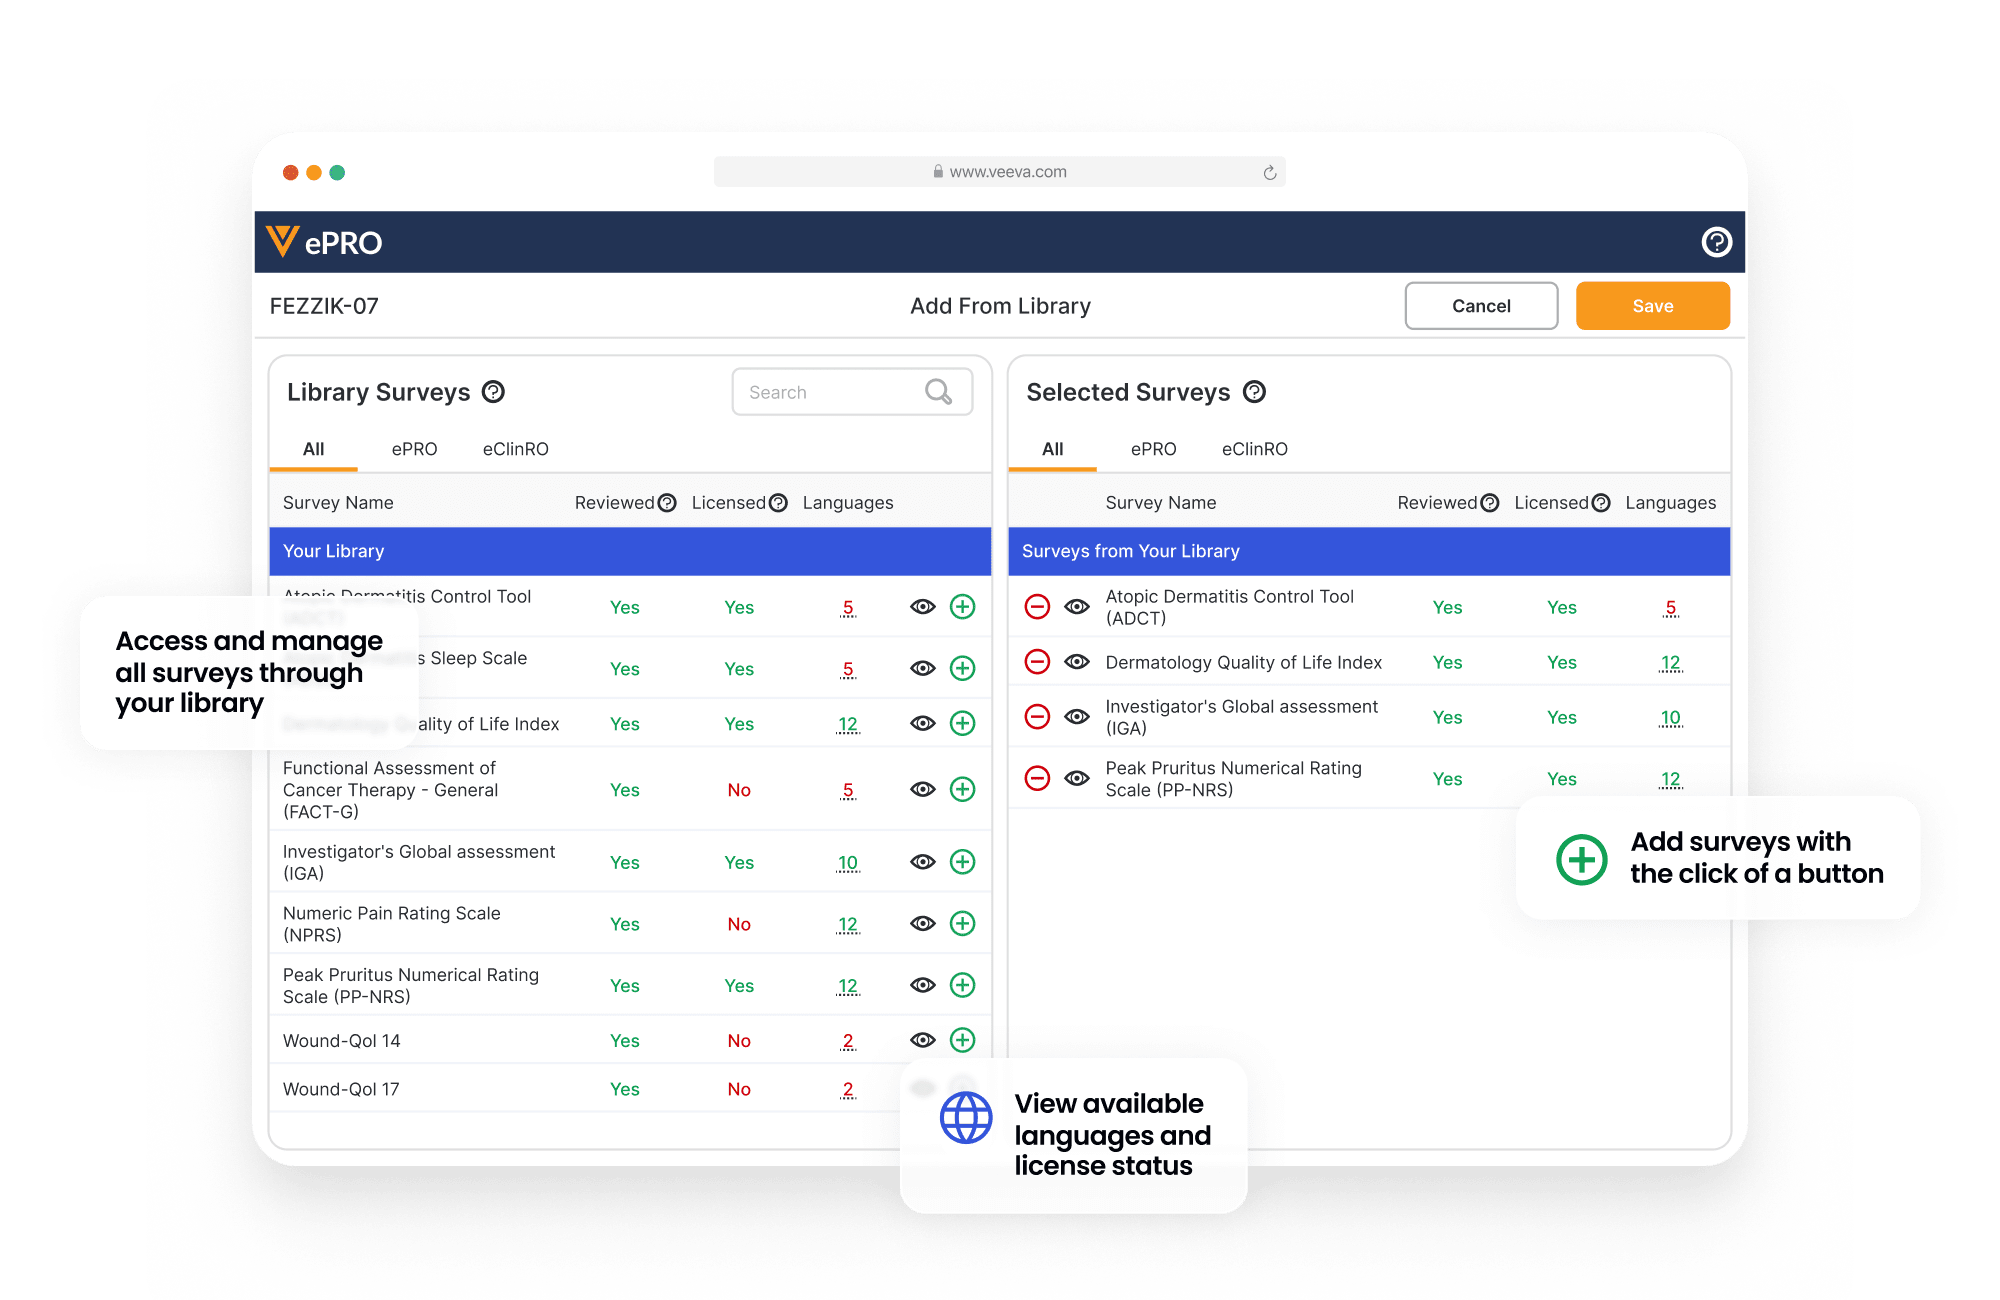Screen dimensions: 2000x1300
Task: Preview selected Atopic Dermatitis Control Tool survey
Action: [1077, 606]
